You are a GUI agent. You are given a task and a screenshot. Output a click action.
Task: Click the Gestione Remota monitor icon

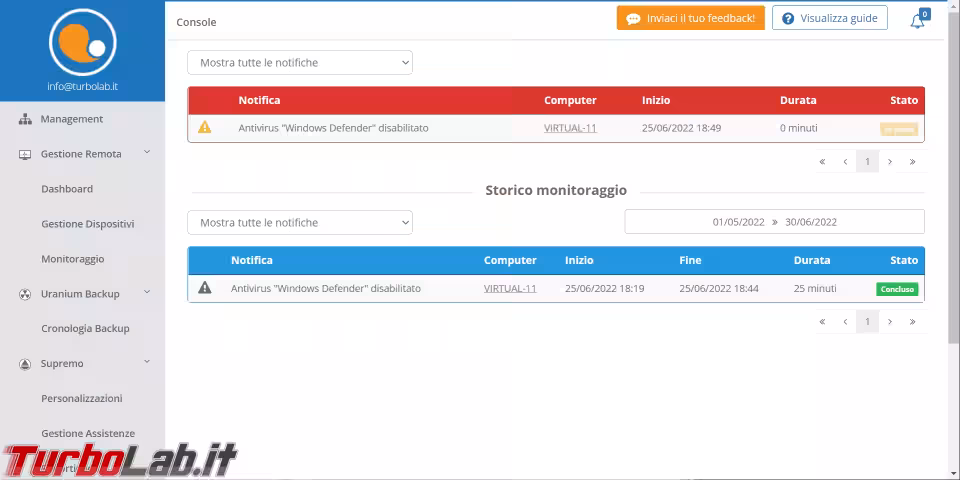(x=25, y=154)
